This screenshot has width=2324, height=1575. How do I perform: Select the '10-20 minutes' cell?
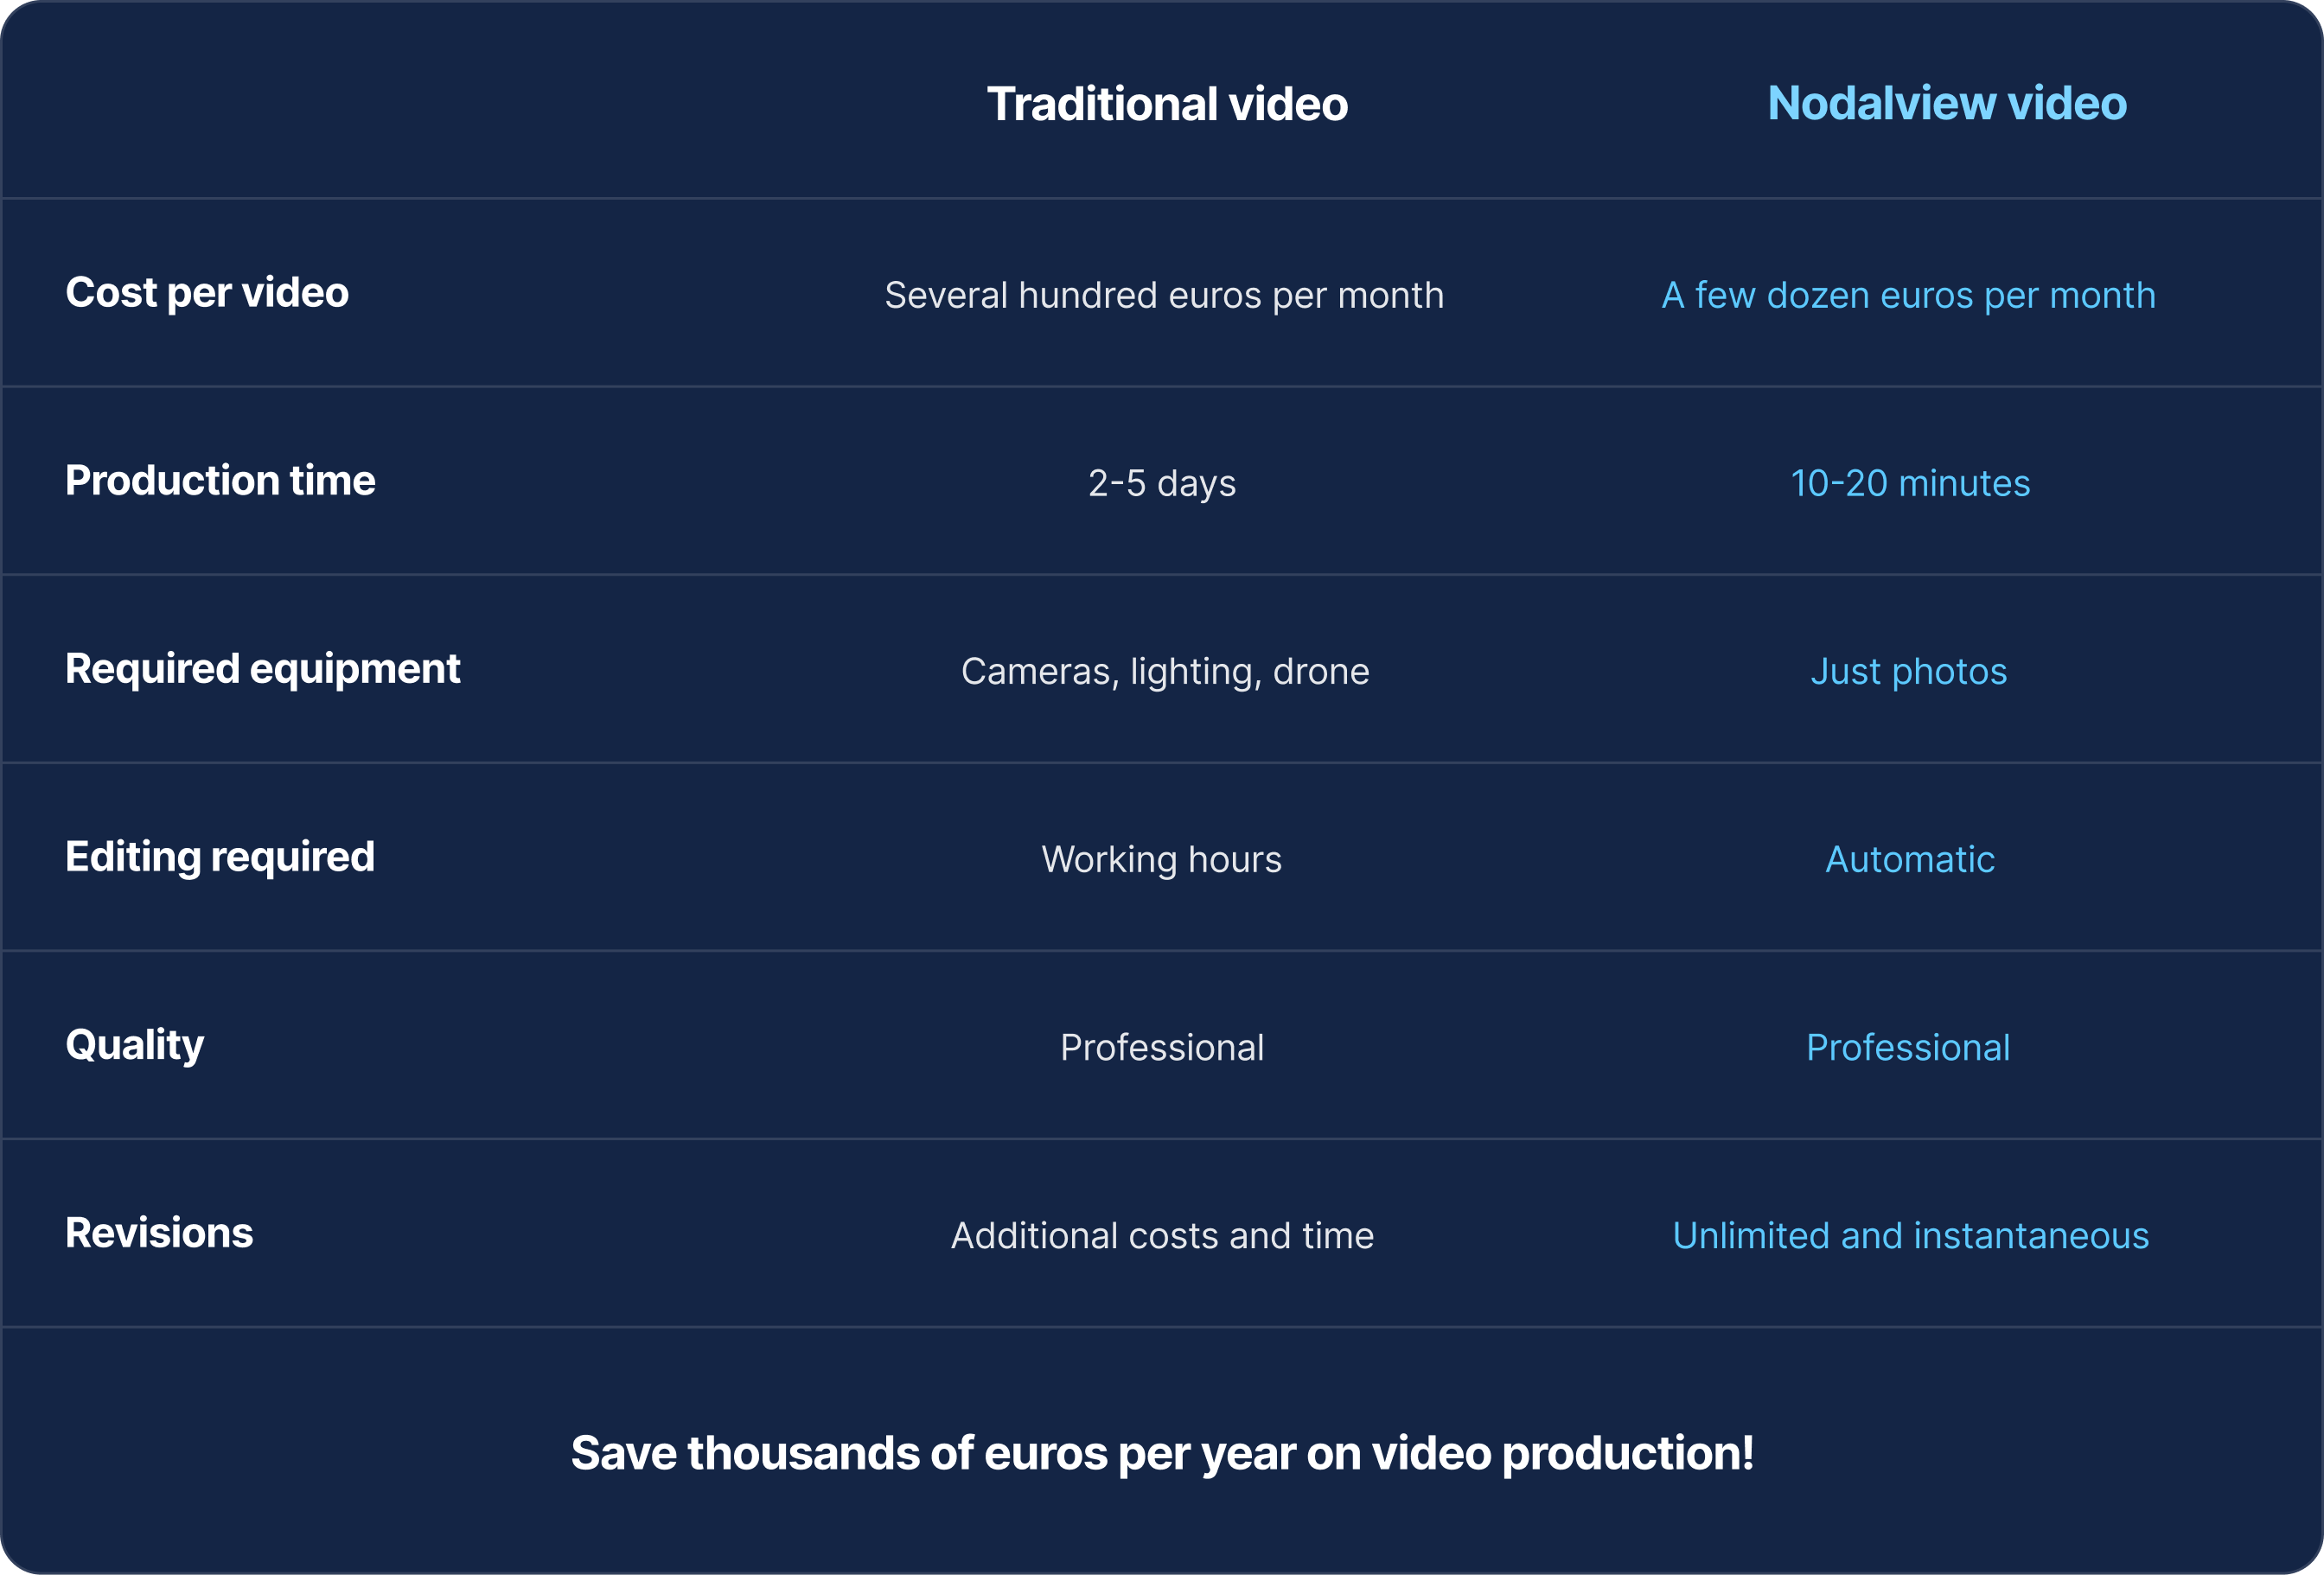pyautogui.click(x=1910, y=484)
